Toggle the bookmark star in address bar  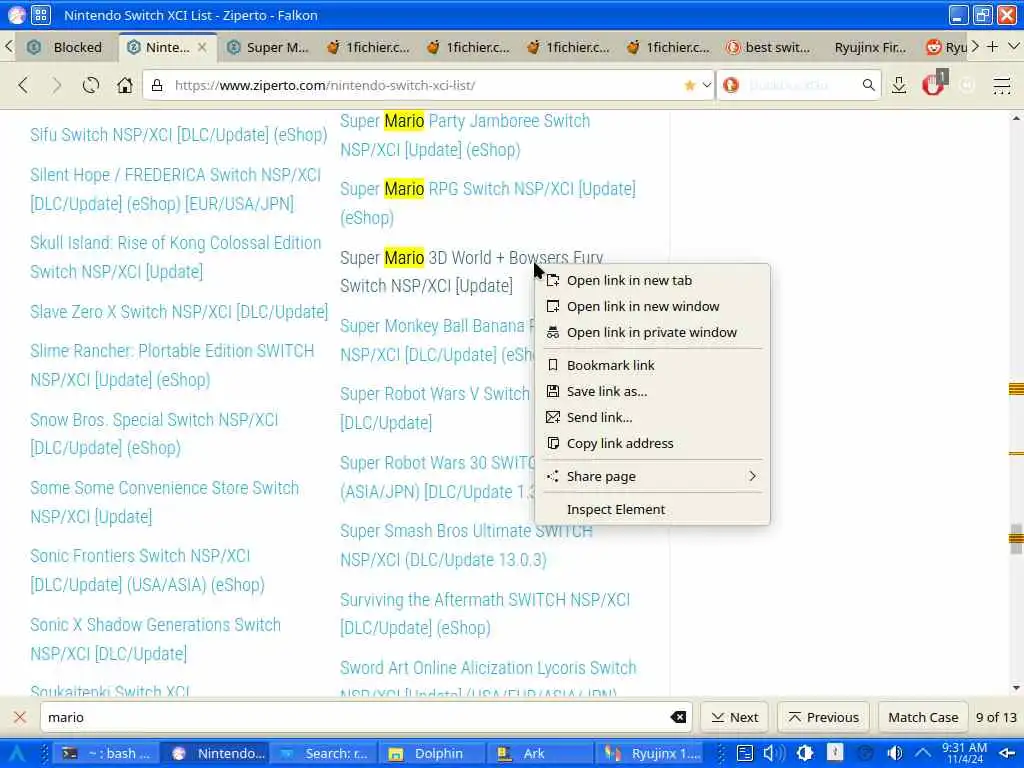pyautogui.click(x=690, y=85)
